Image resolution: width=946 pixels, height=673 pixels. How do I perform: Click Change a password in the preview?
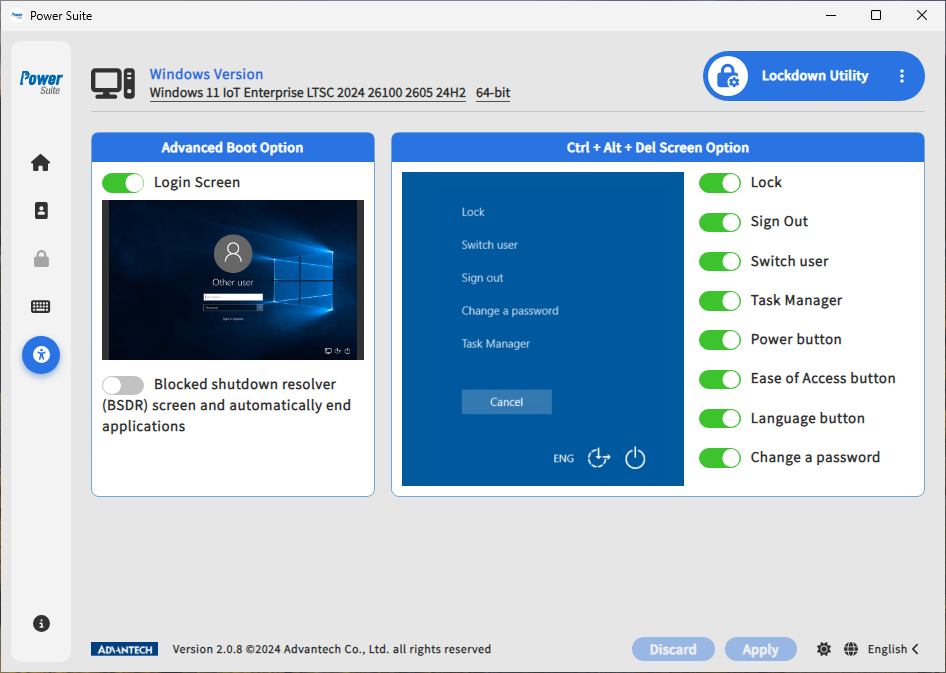510,311
